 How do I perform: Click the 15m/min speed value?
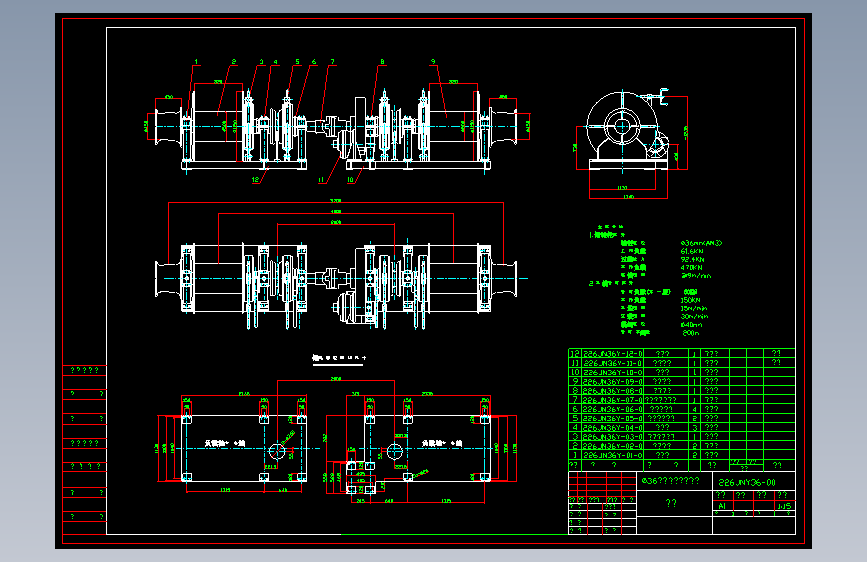pyautogui.click(x=694, y=308)
